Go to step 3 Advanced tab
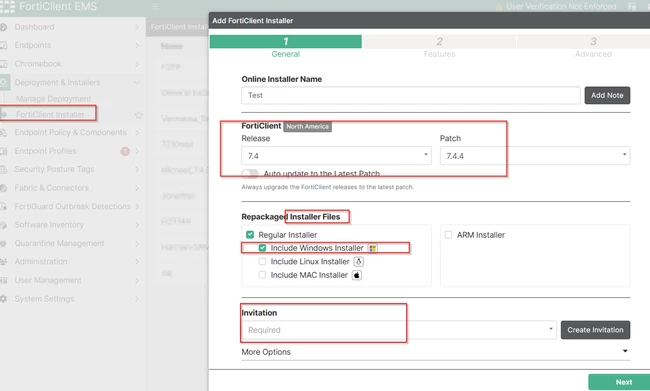 tap(593, 46)
